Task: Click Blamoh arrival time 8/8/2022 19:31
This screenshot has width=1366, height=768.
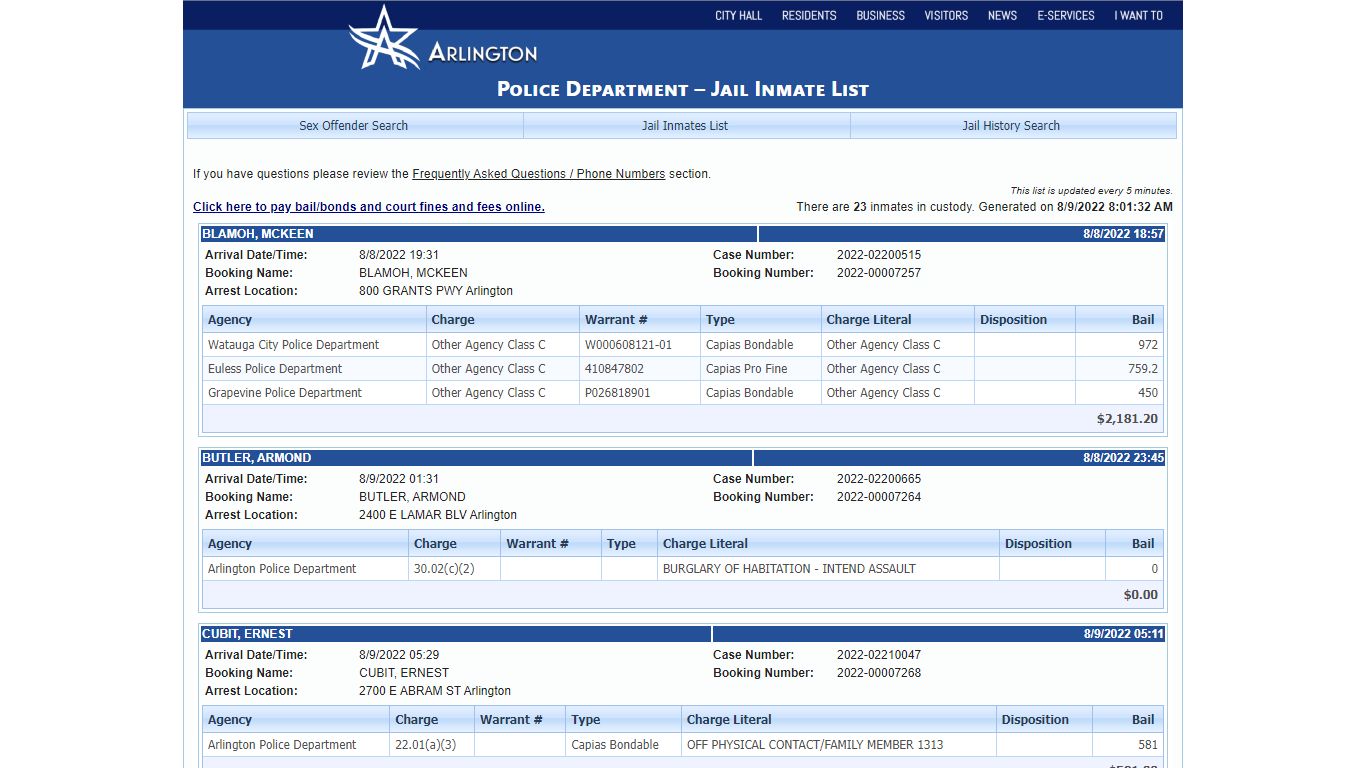Action: click(399, 255)
